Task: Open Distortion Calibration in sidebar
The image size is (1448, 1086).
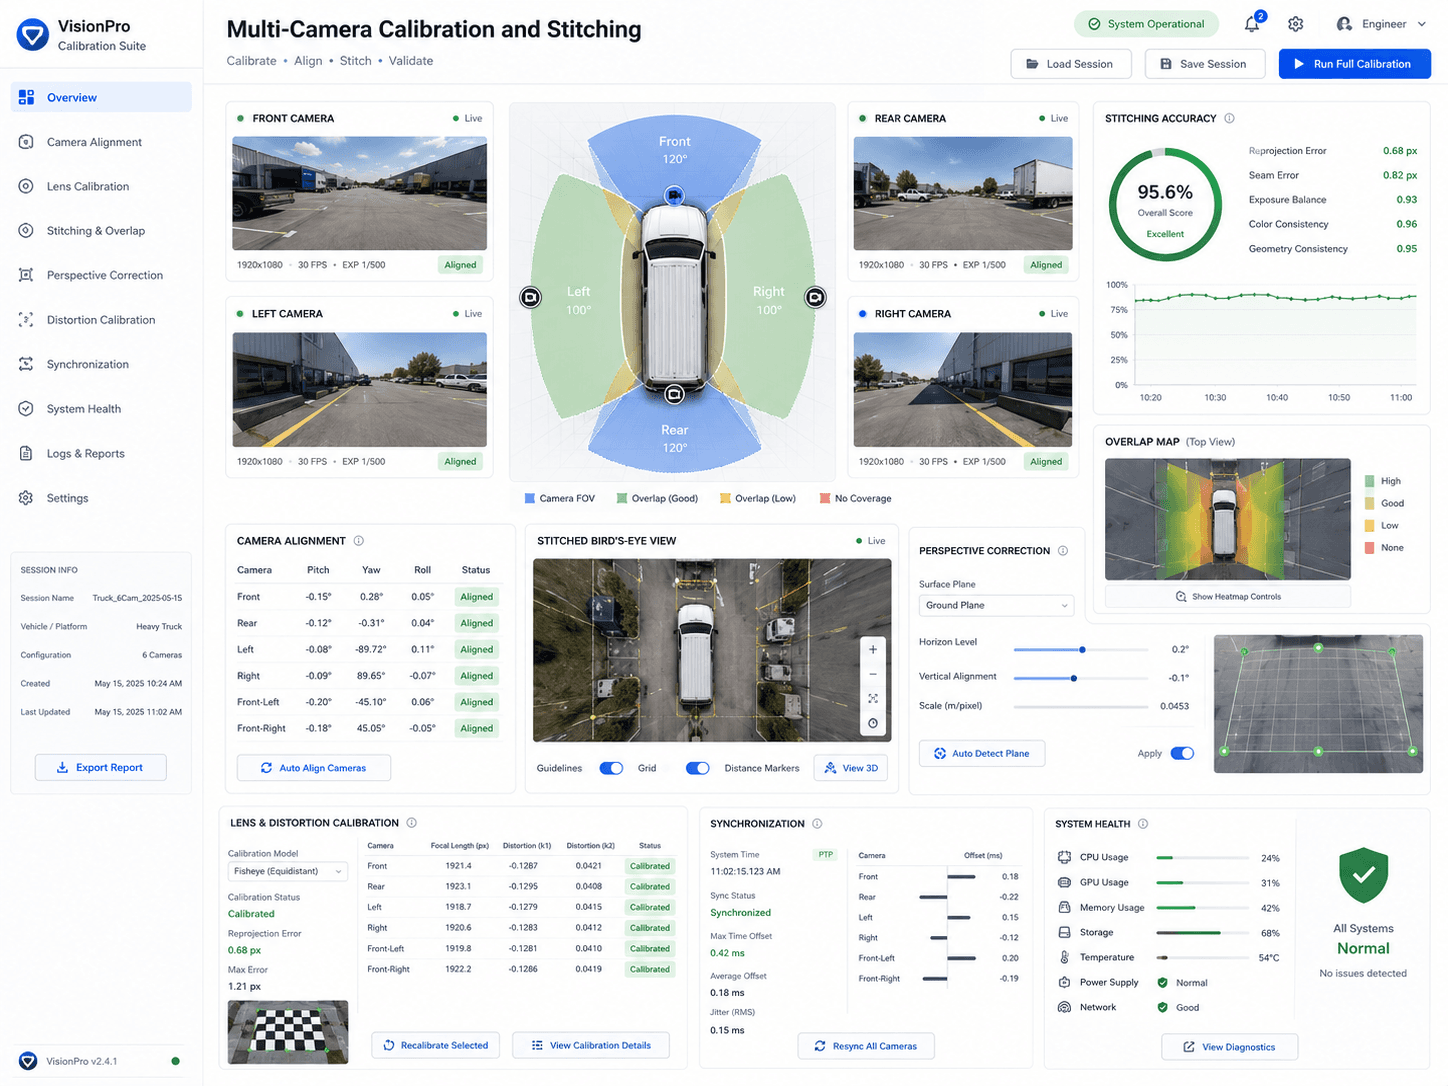Action: point(101,320)
